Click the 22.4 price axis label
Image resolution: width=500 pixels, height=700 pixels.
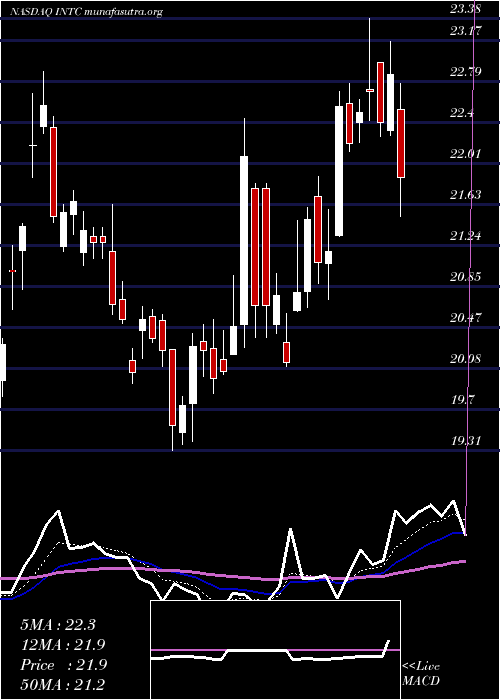462,113
